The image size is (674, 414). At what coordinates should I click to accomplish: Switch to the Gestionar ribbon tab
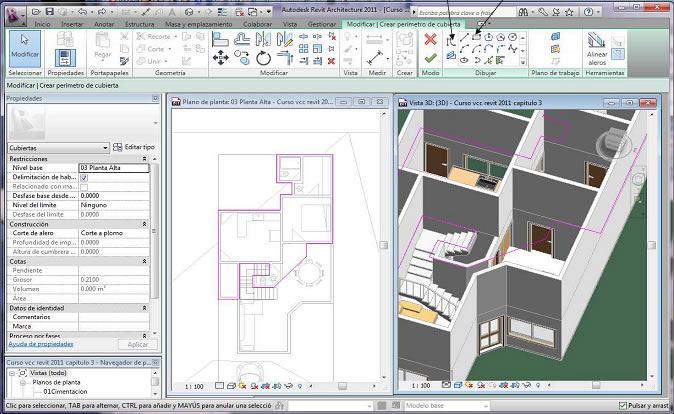321,22
